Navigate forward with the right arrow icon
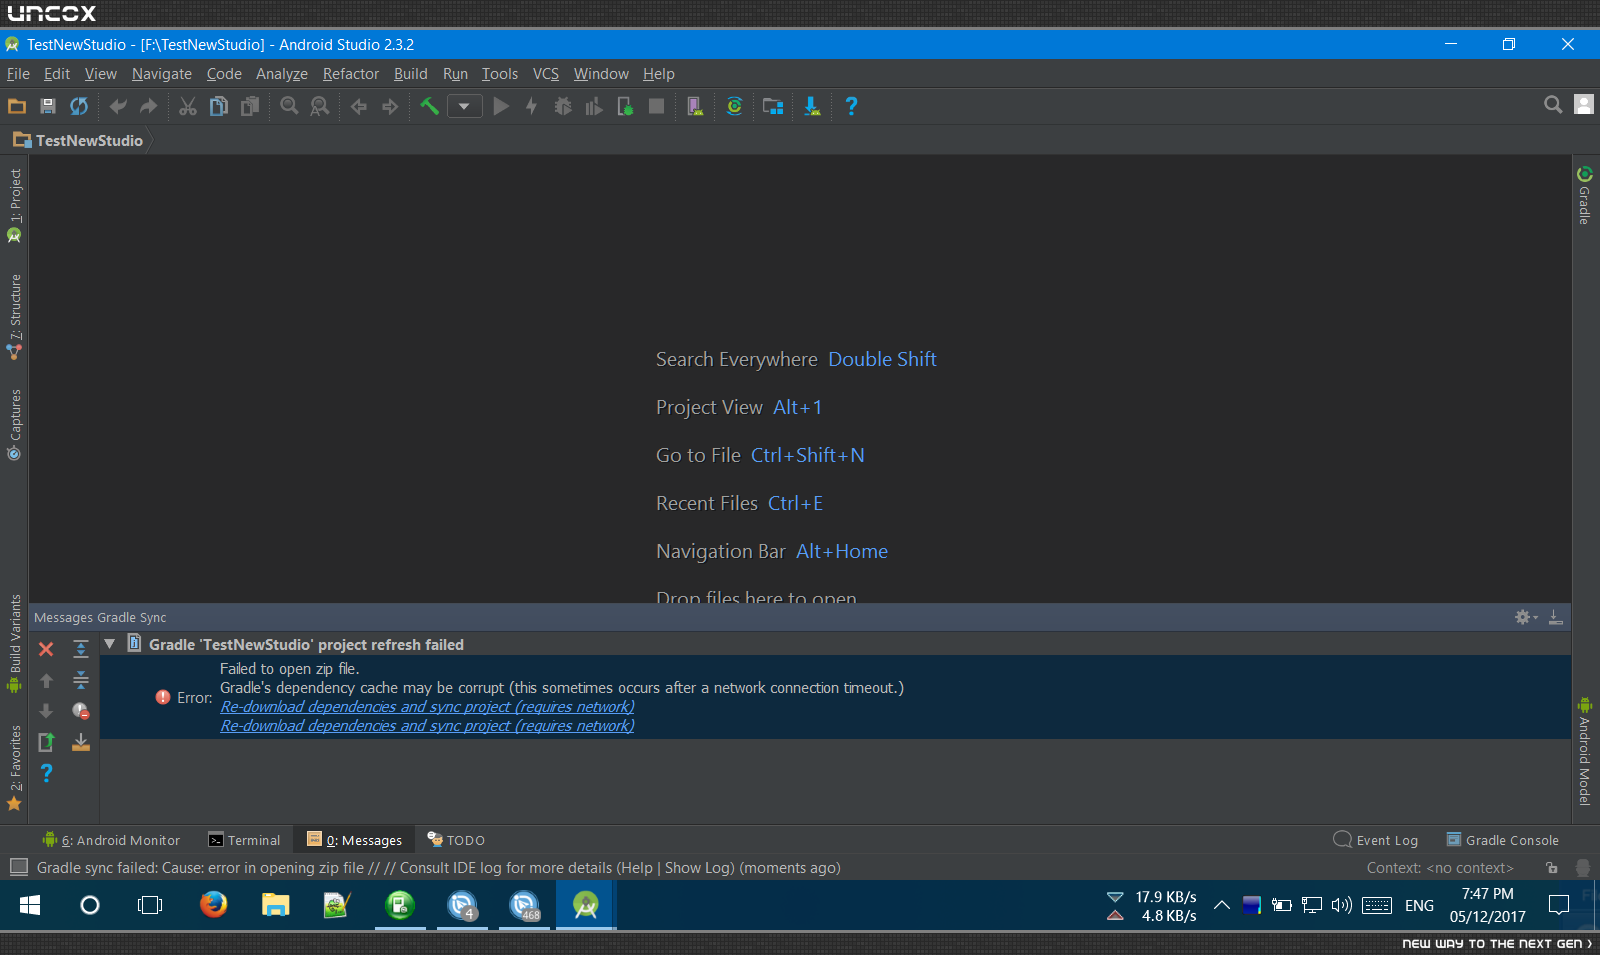Image resolution: width=1600 pixels, height=955 pixels. coord(390,106)
